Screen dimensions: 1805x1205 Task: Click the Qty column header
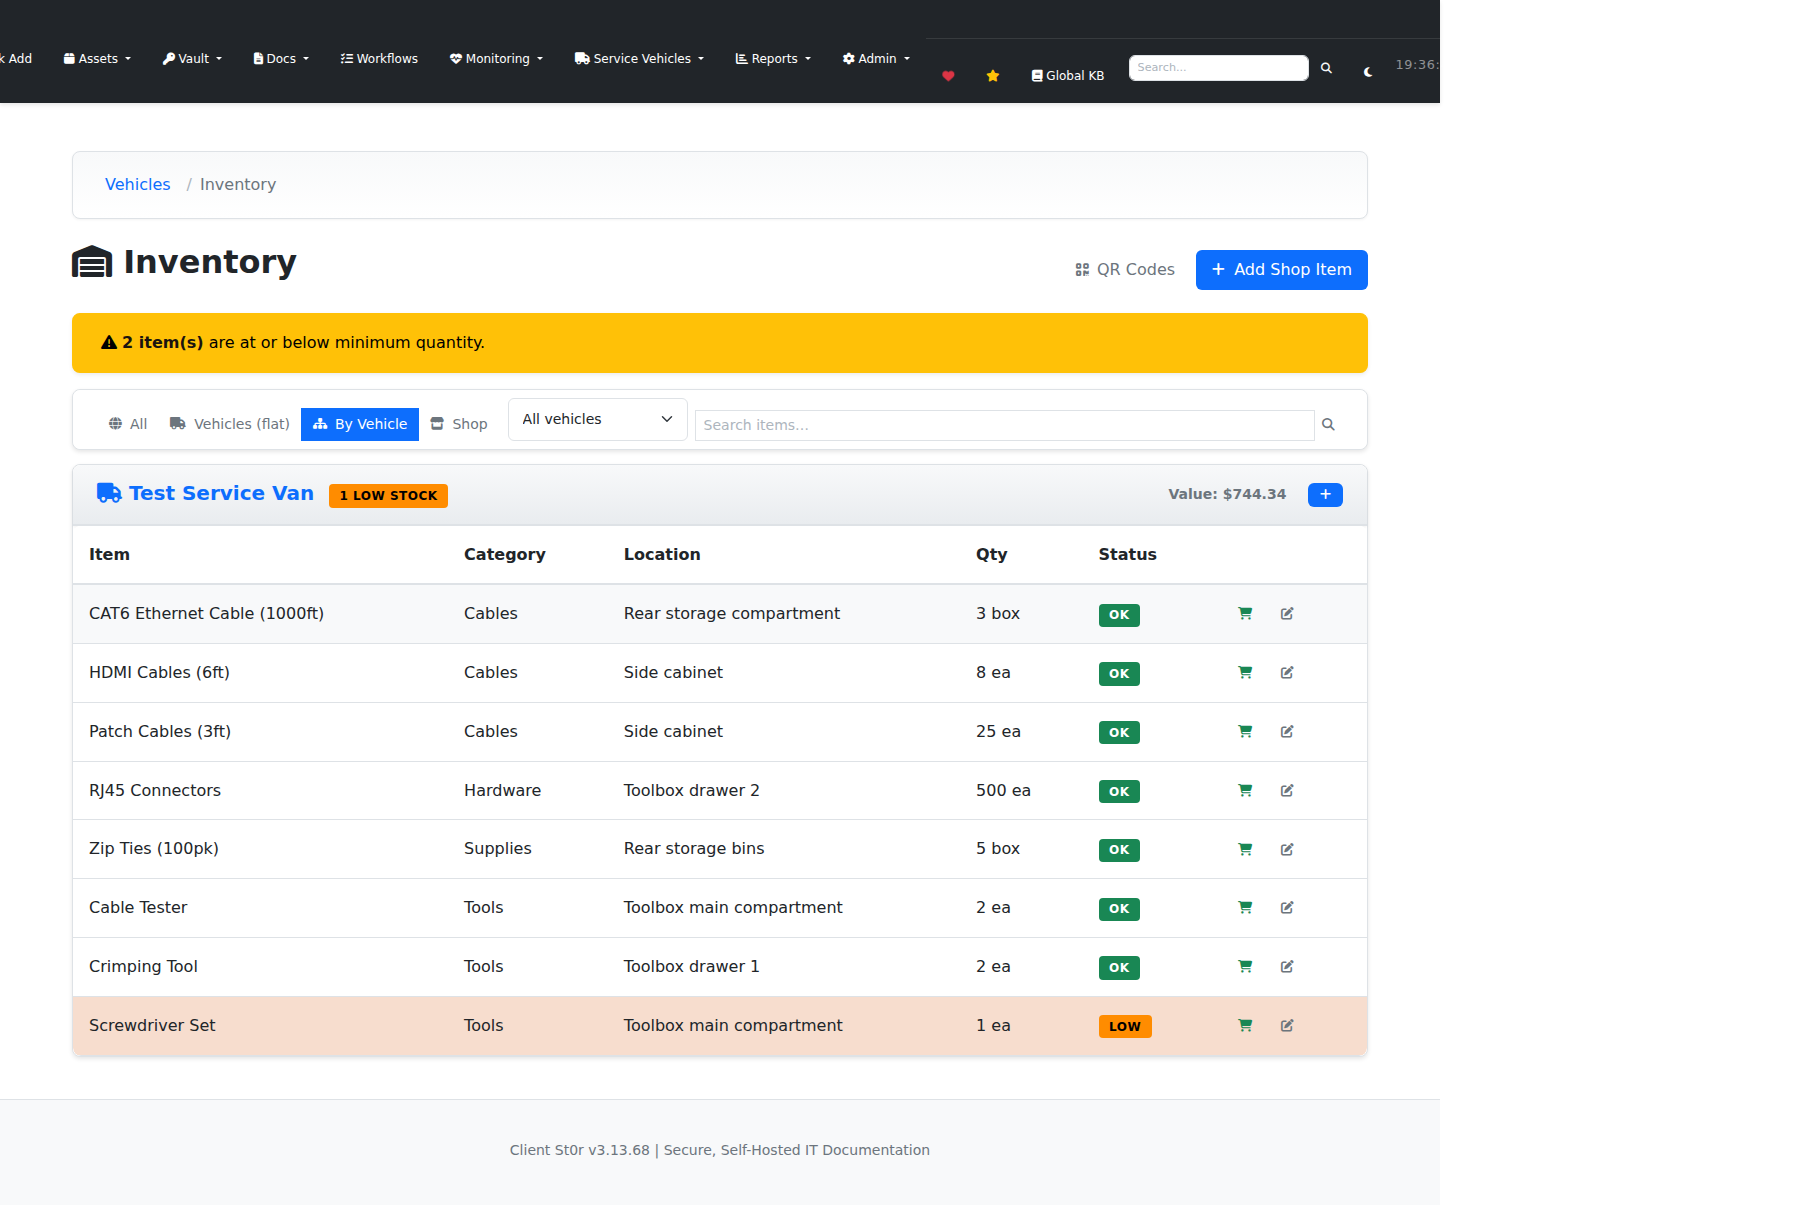click(991, 555)
